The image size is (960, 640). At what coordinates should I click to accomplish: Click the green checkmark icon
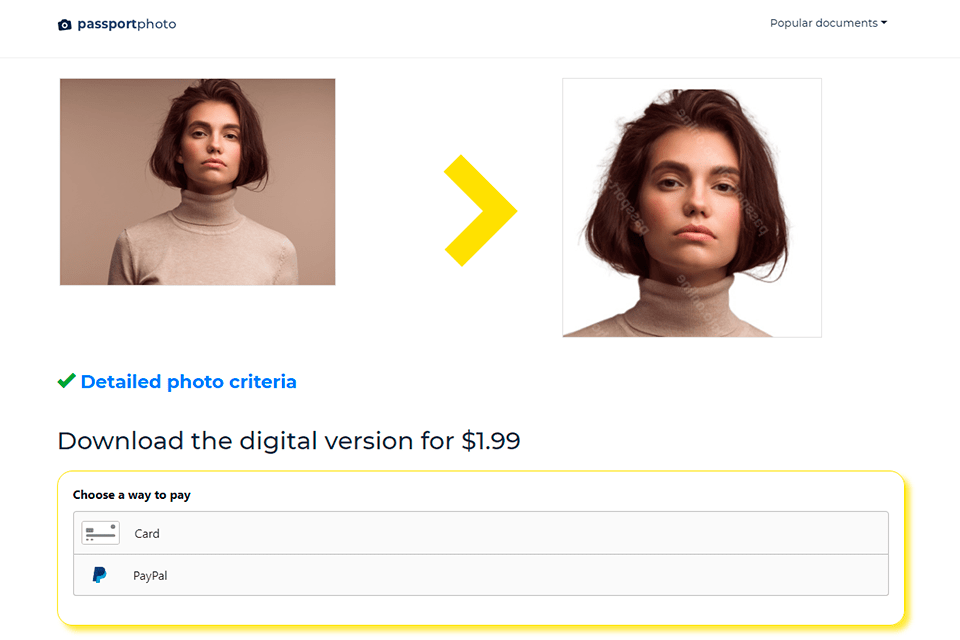pos(66,381)
